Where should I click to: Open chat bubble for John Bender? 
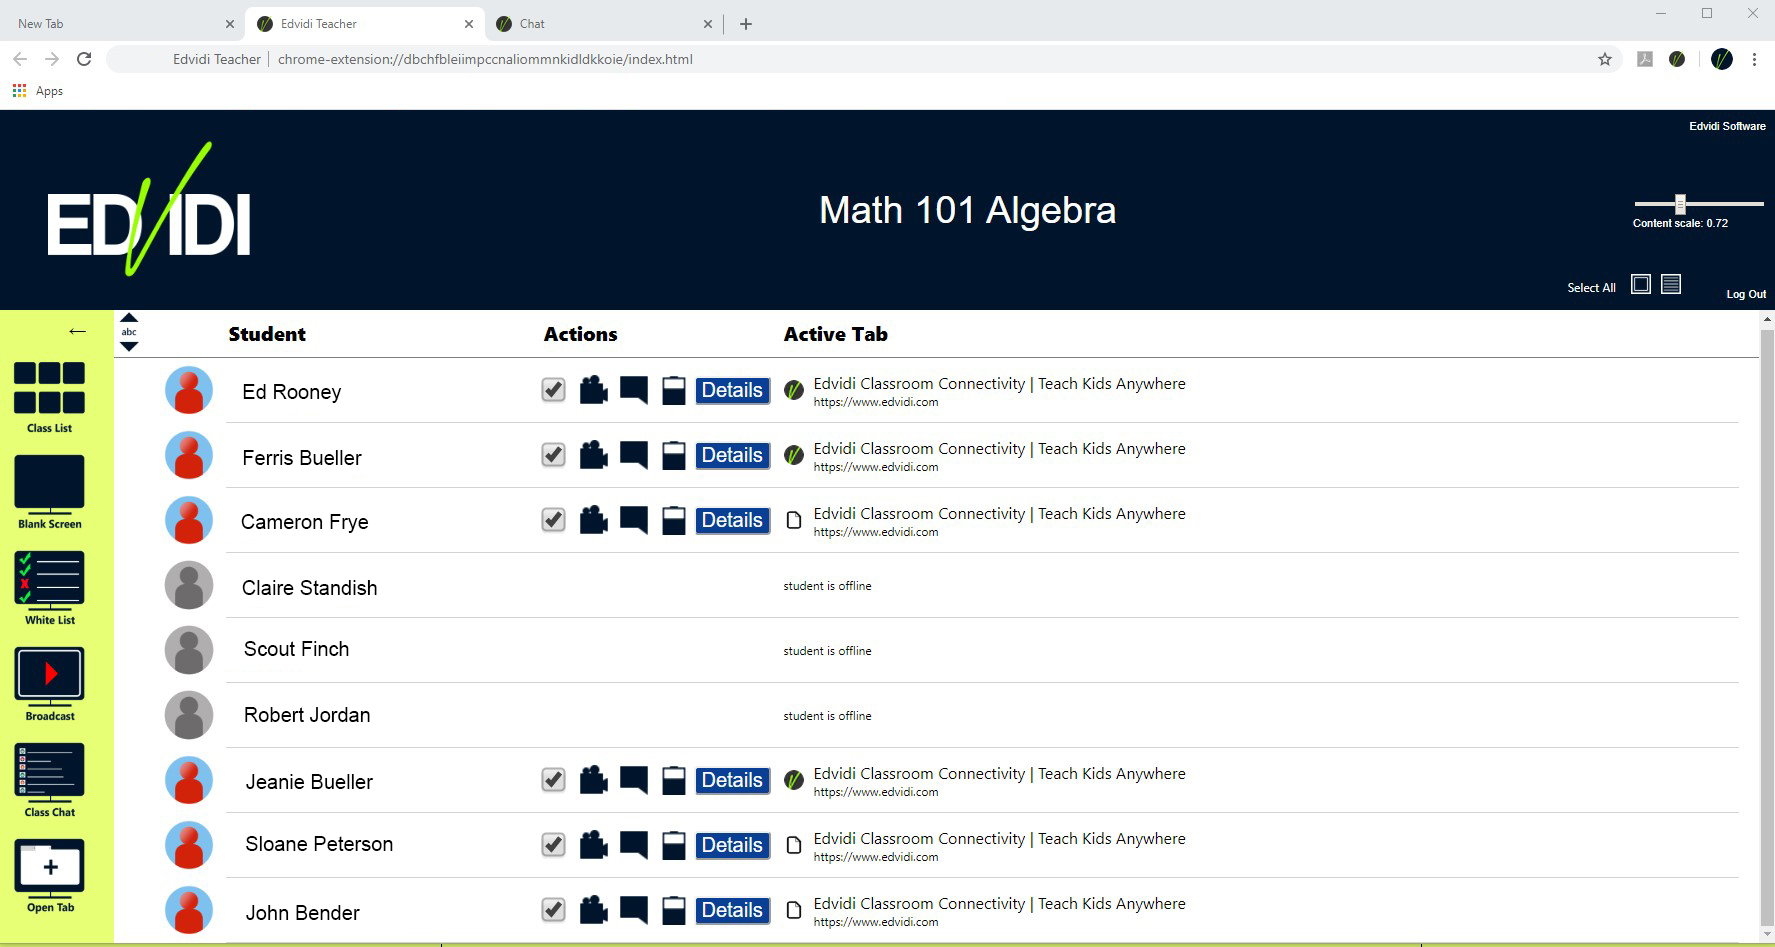pos(634,910)
